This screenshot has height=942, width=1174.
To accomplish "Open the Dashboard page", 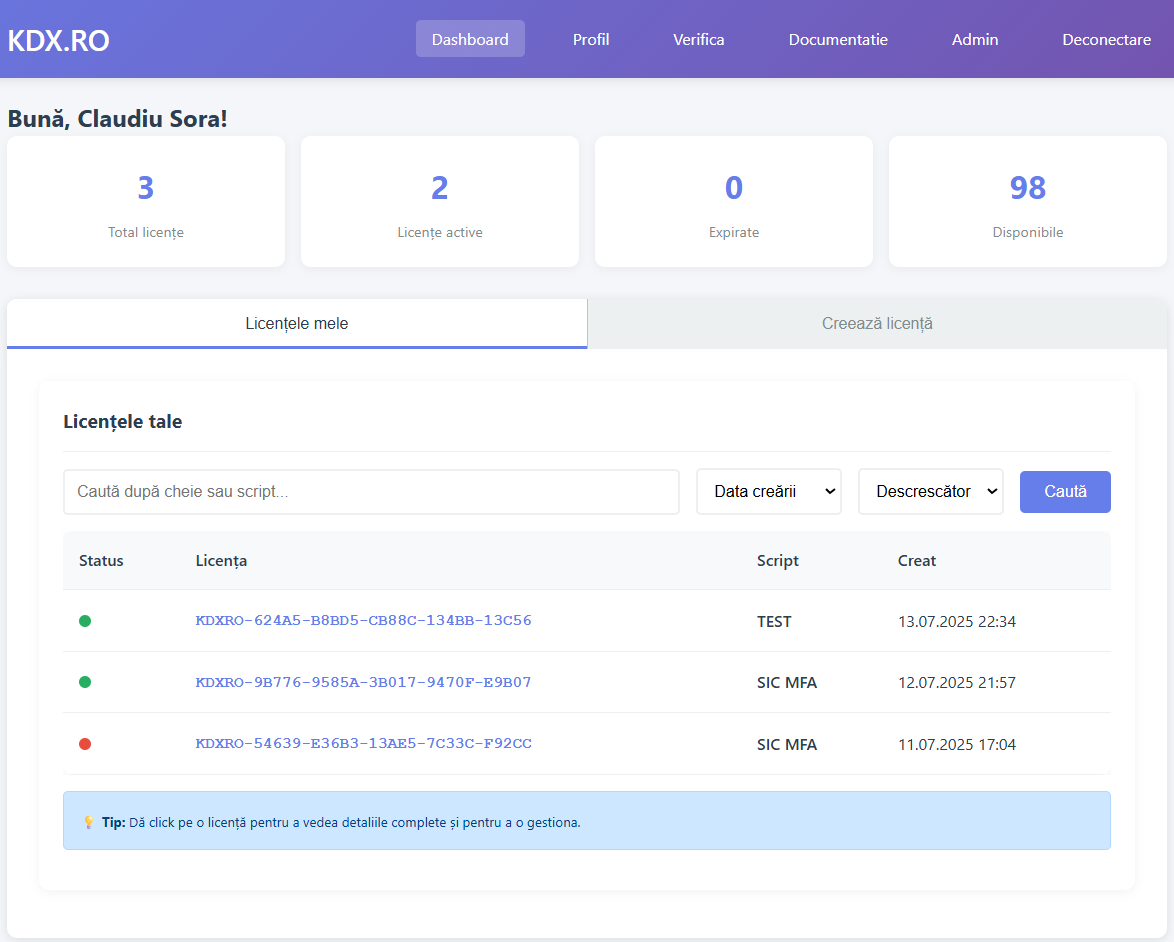I will coord(470,39).
